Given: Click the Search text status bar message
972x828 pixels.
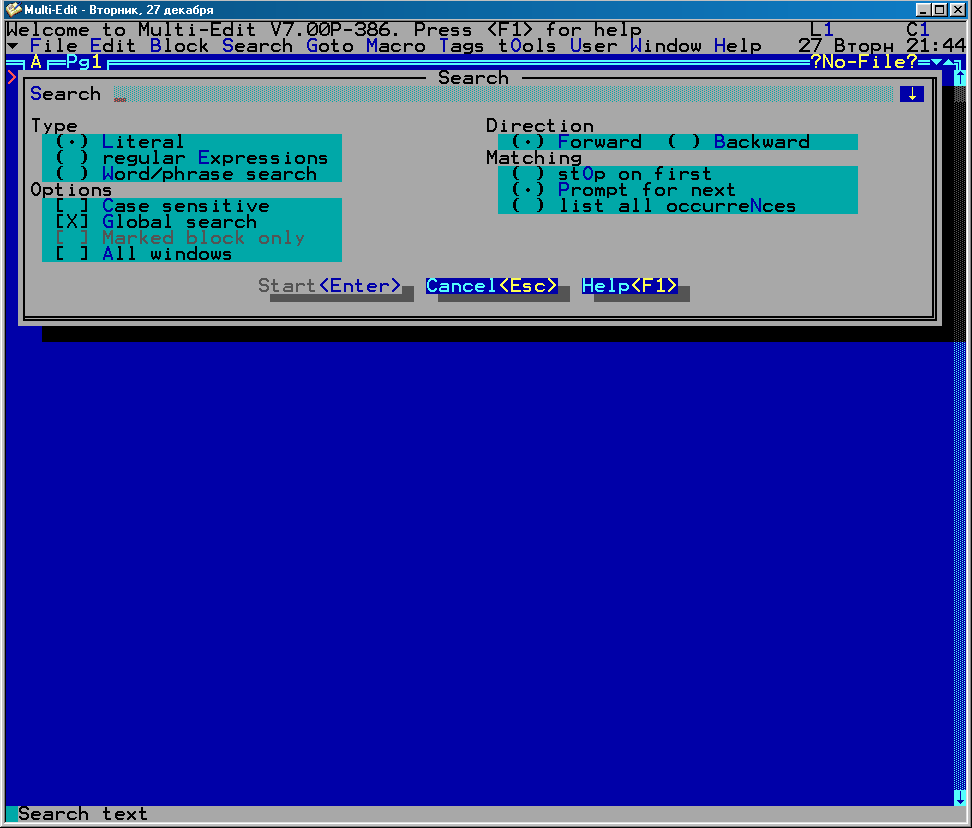Looking at the screenshot, I should 83,814.
